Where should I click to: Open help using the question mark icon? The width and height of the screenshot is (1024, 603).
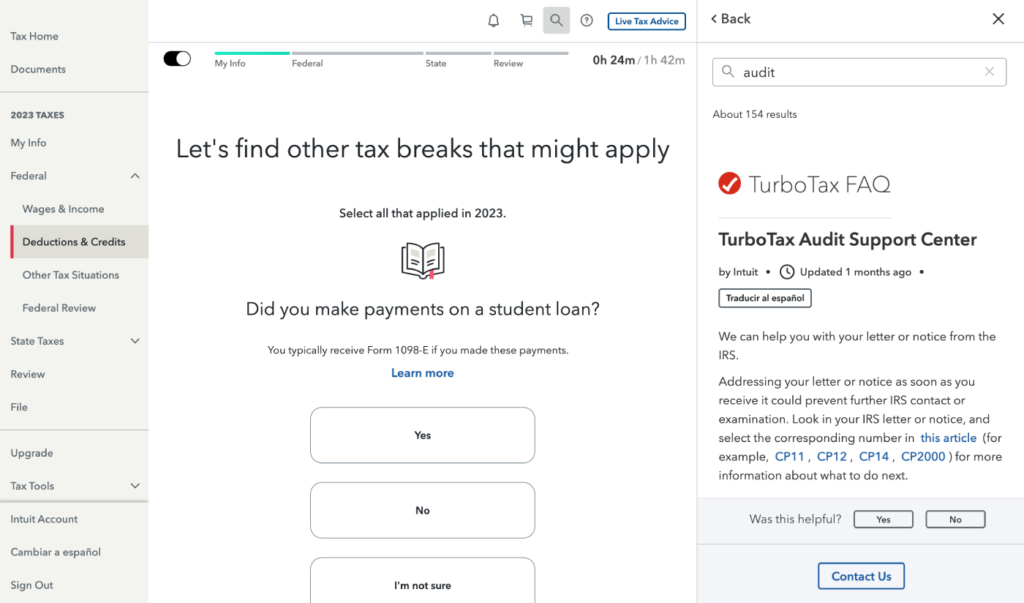click(x=587, y=20)
